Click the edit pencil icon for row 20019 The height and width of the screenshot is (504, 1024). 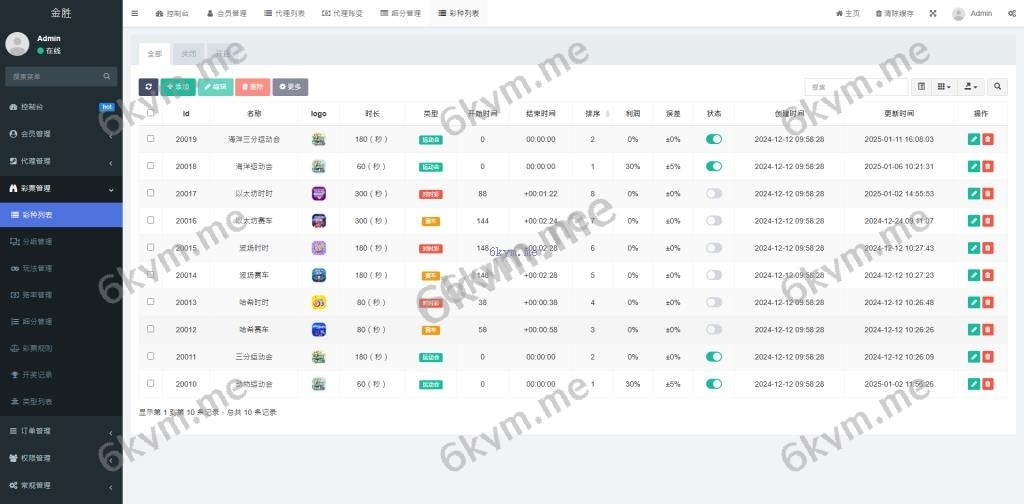point(974,140)
